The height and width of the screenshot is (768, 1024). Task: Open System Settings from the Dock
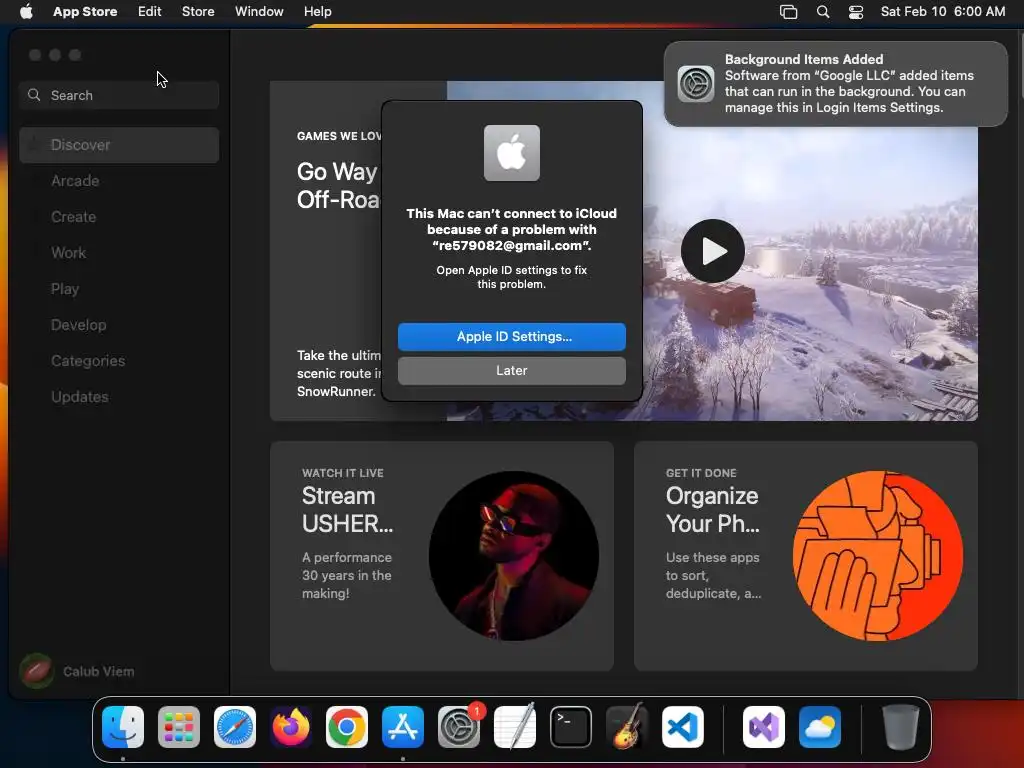click(458, 727)
